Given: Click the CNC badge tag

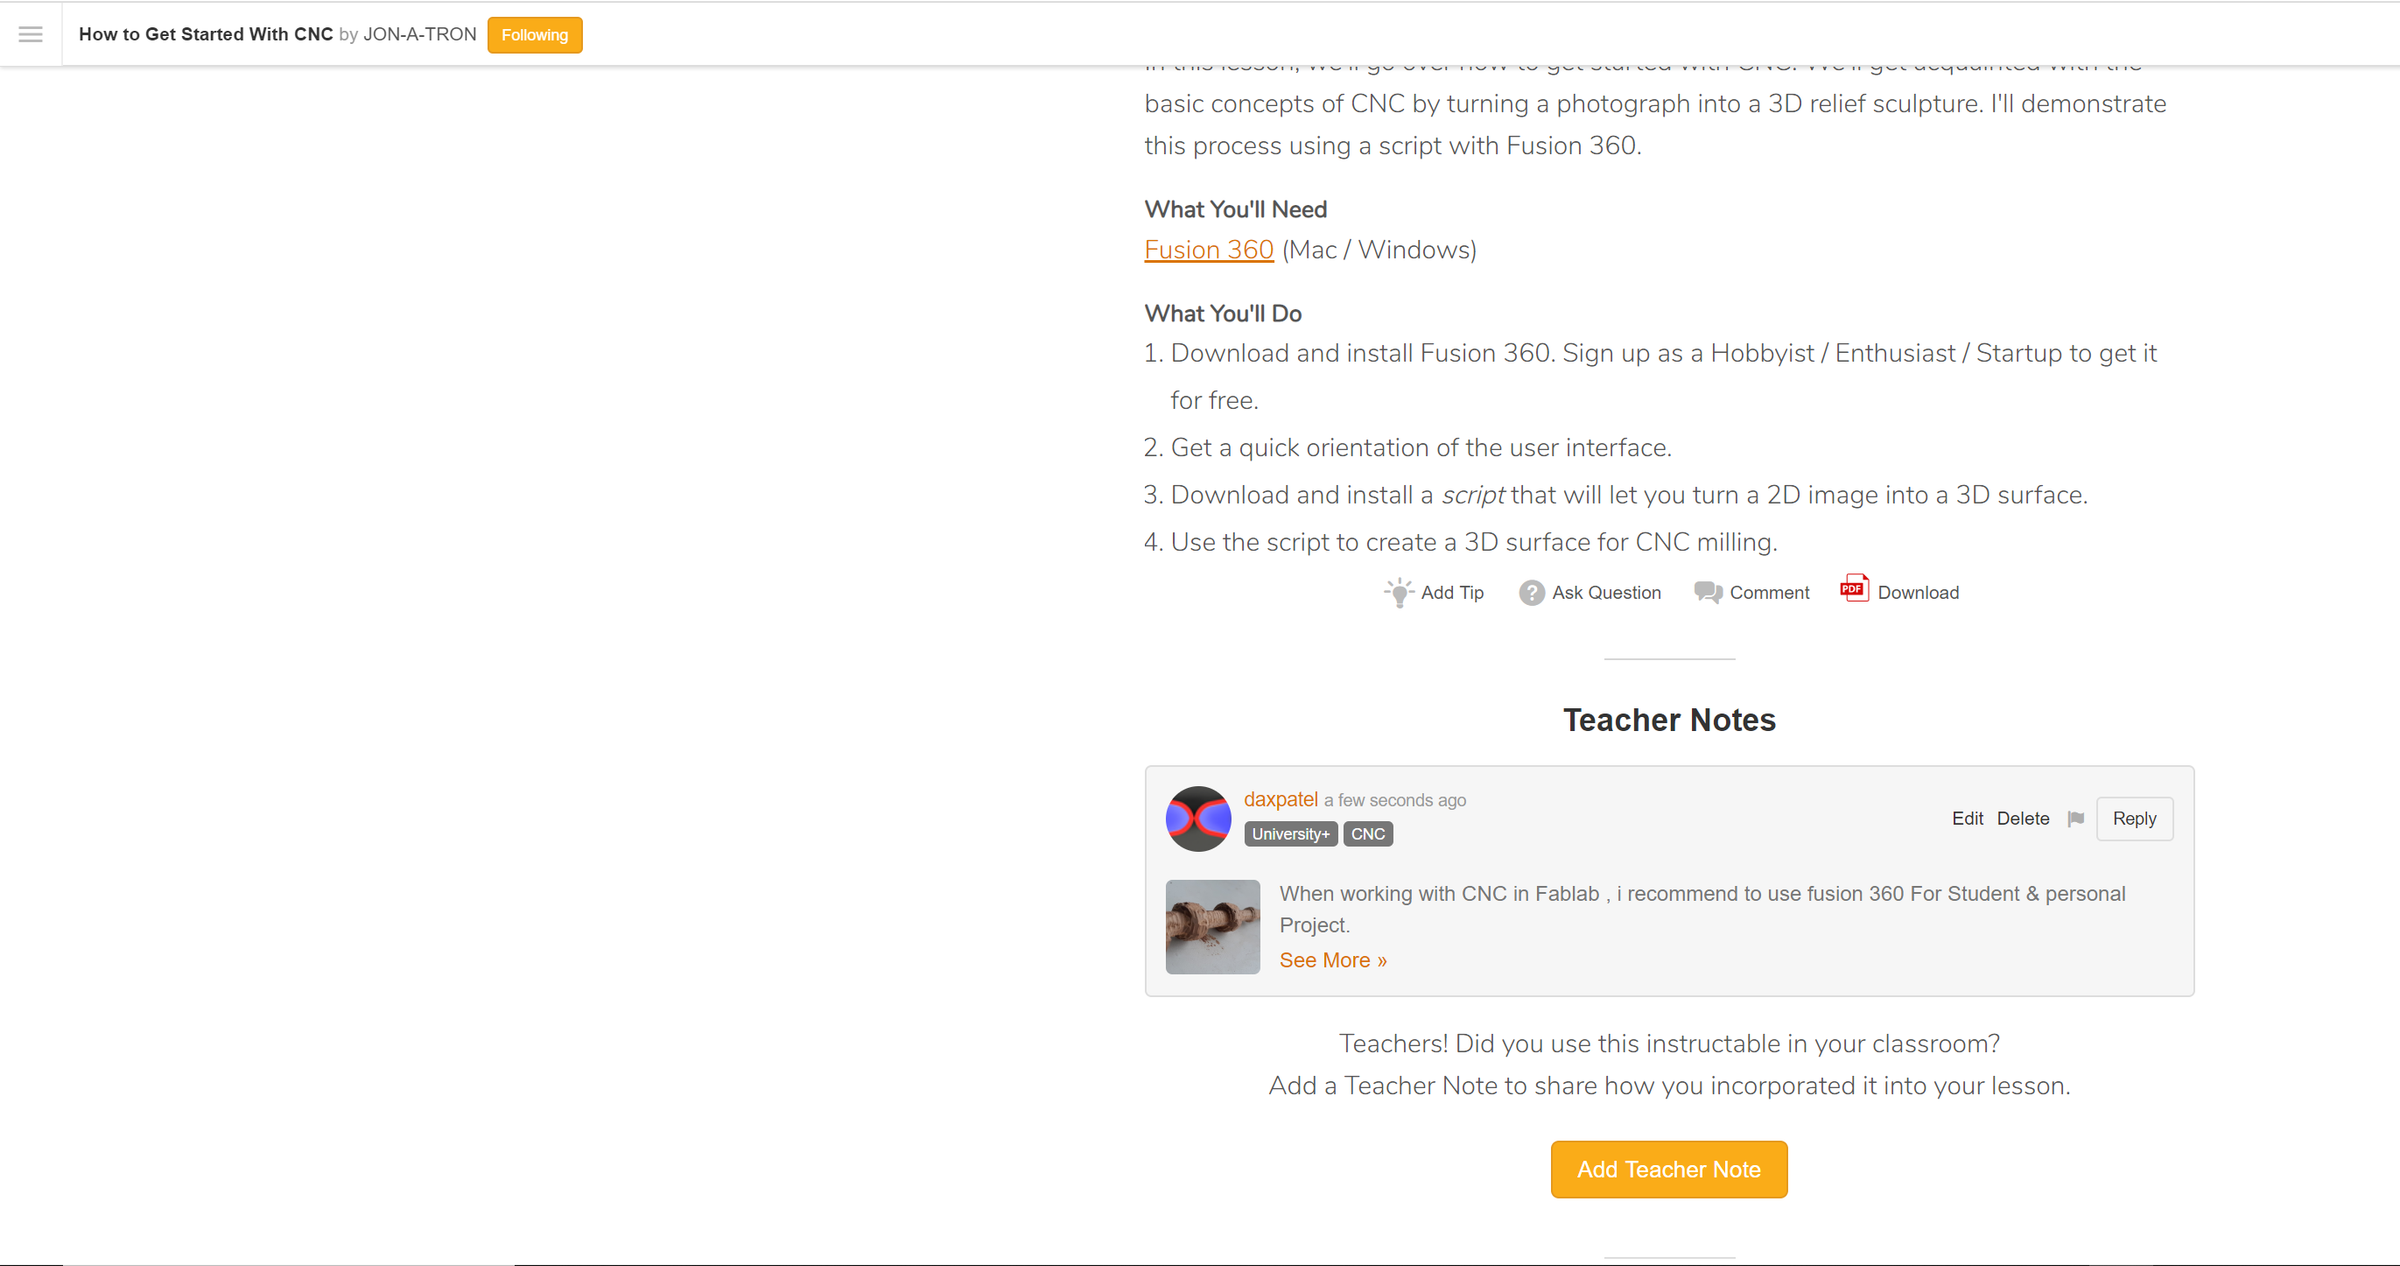Looking at the screenshot, I should tap(1368, 834).
